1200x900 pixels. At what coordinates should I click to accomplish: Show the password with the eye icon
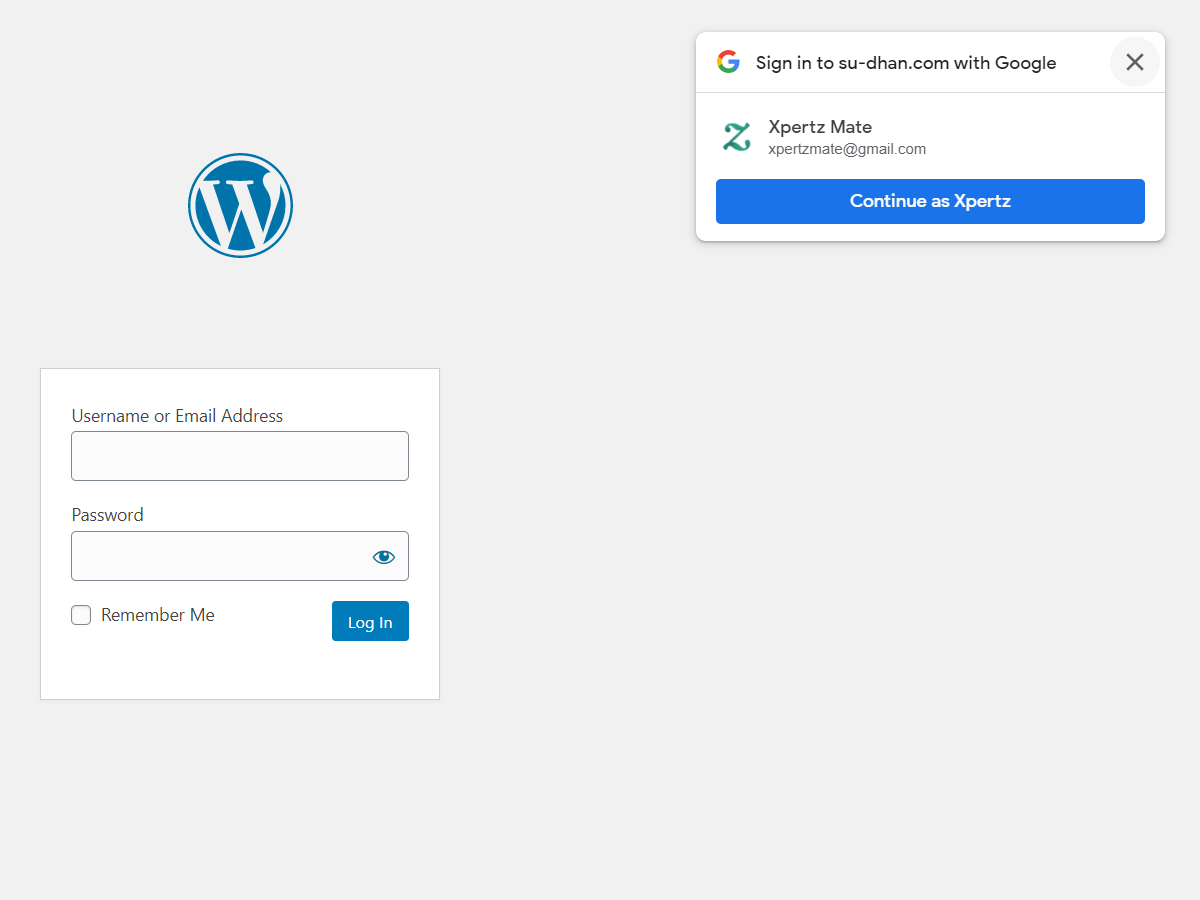click(x=384, y=557)
